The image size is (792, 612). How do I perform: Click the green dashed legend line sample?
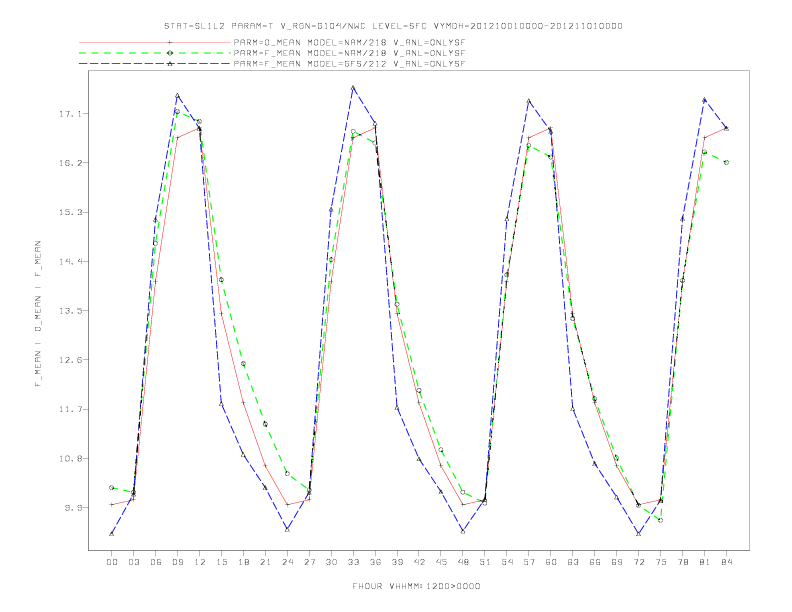(x=155, y=53)
